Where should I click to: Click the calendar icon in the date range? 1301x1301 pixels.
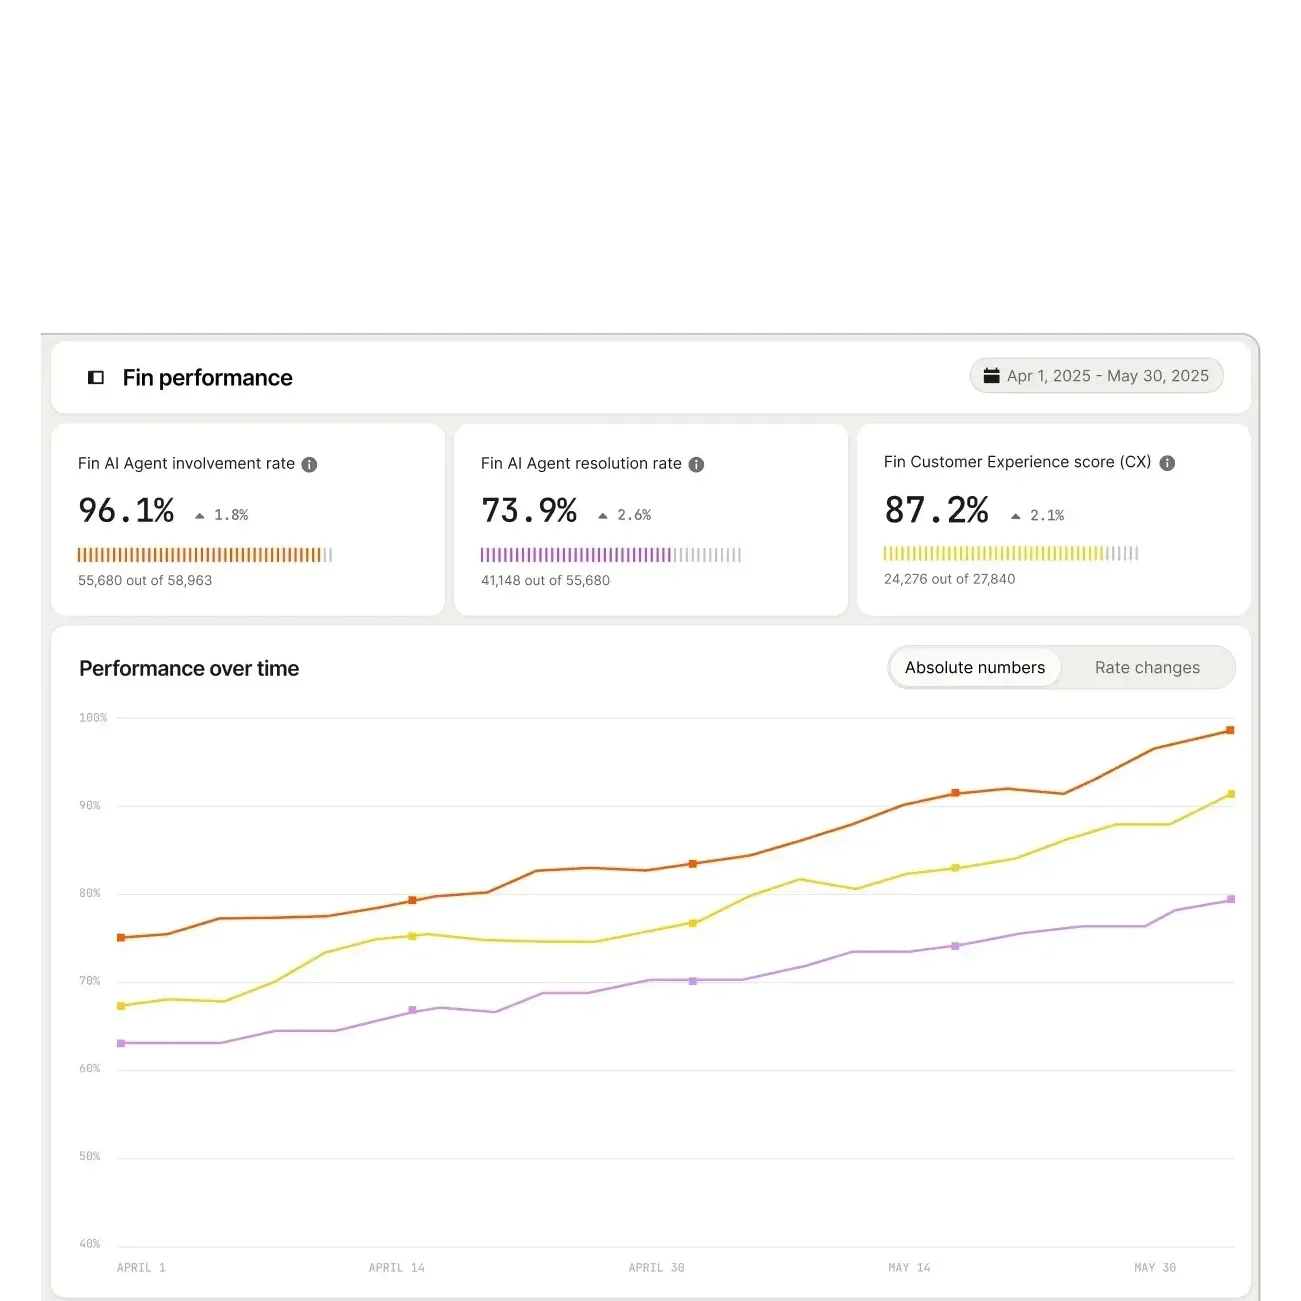992,376
